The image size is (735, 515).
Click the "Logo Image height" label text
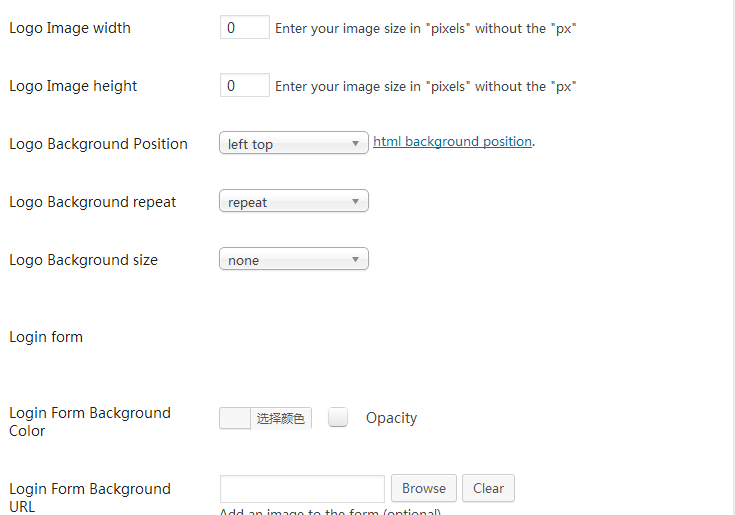(x=73, y=86)
